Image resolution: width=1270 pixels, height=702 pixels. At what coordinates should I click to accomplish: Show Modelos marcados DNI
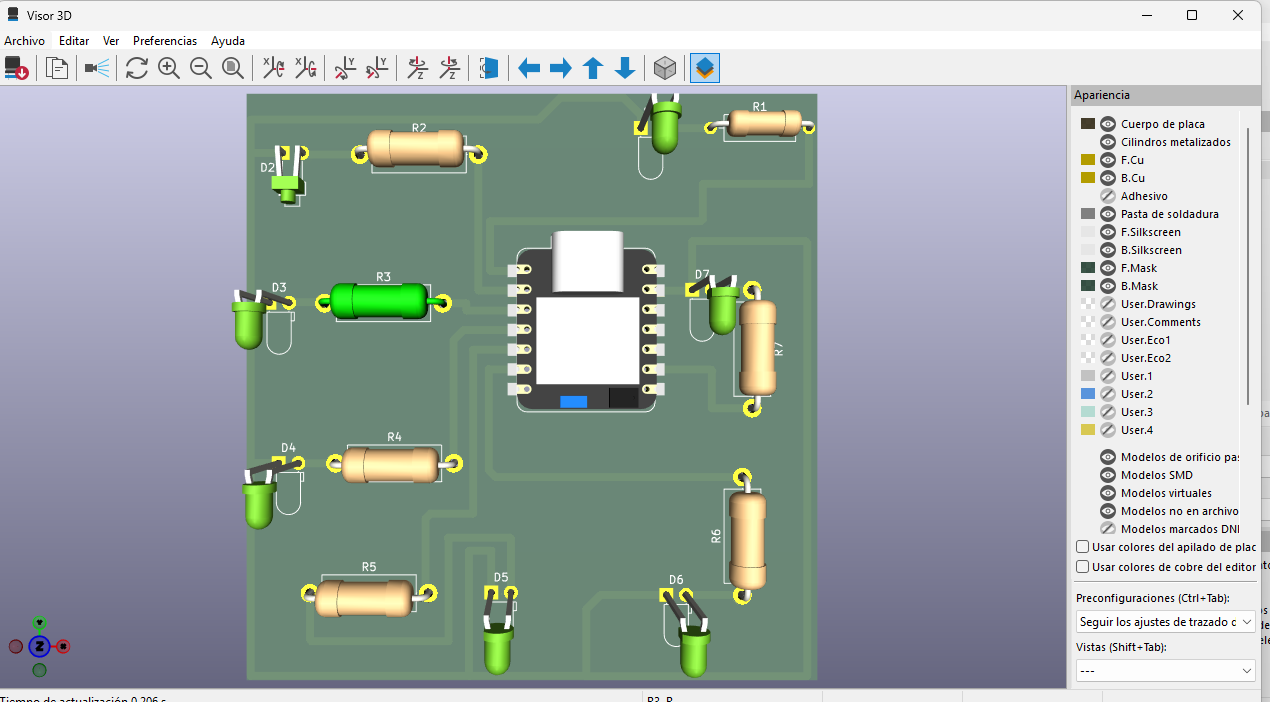(1108, 529)
